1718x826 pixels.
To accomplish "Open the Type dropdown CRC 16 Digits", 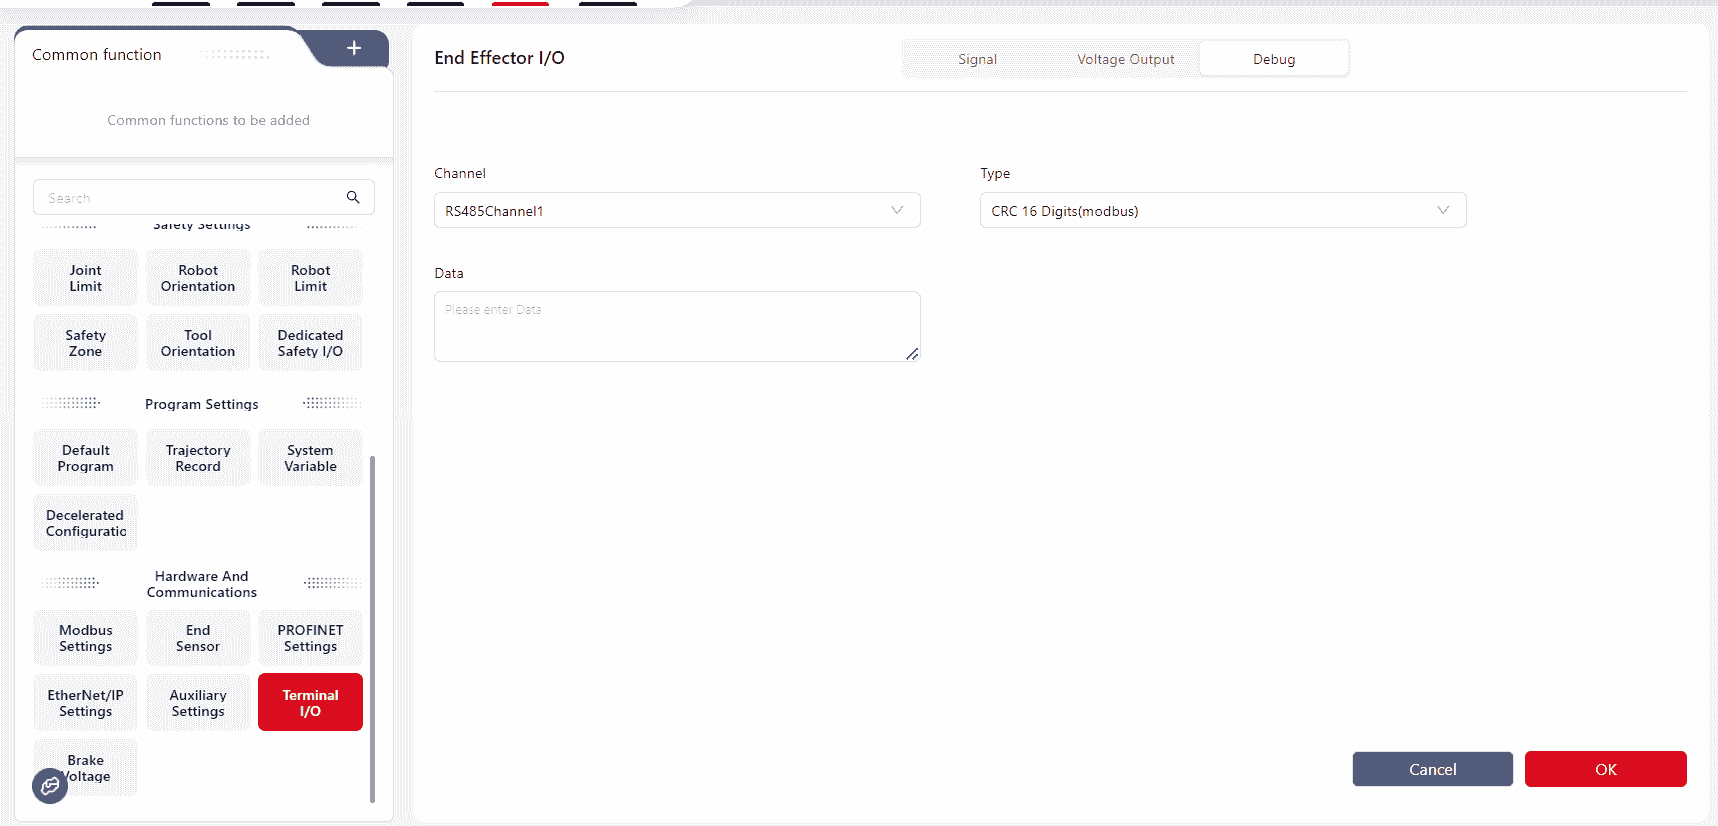I will click(x=1222, y=211).
